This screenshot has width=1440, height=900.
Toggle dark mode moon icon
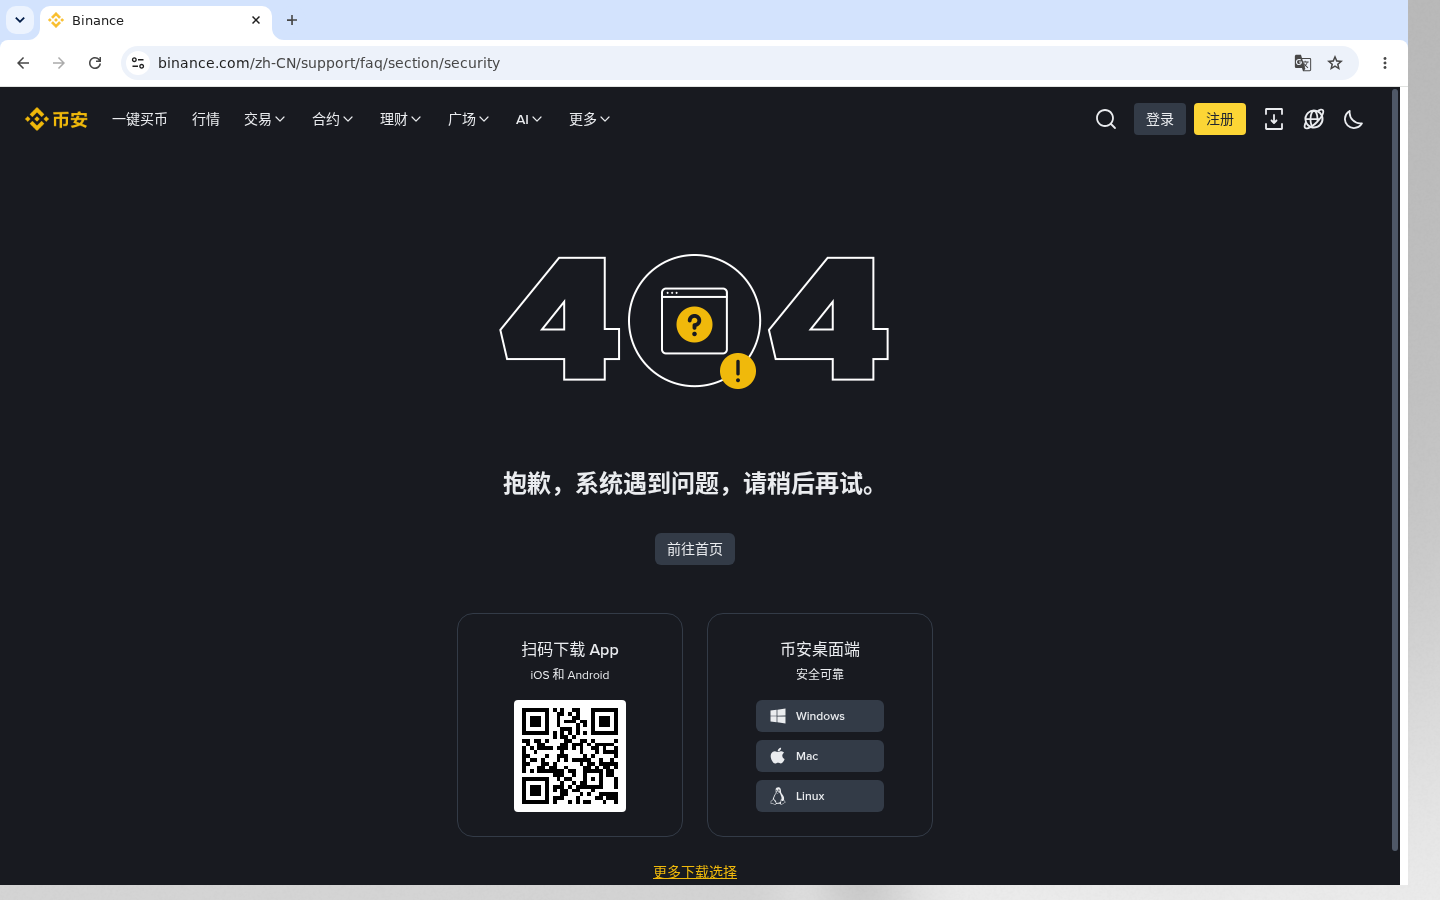pyautogui.click(x=1354, y=119)
